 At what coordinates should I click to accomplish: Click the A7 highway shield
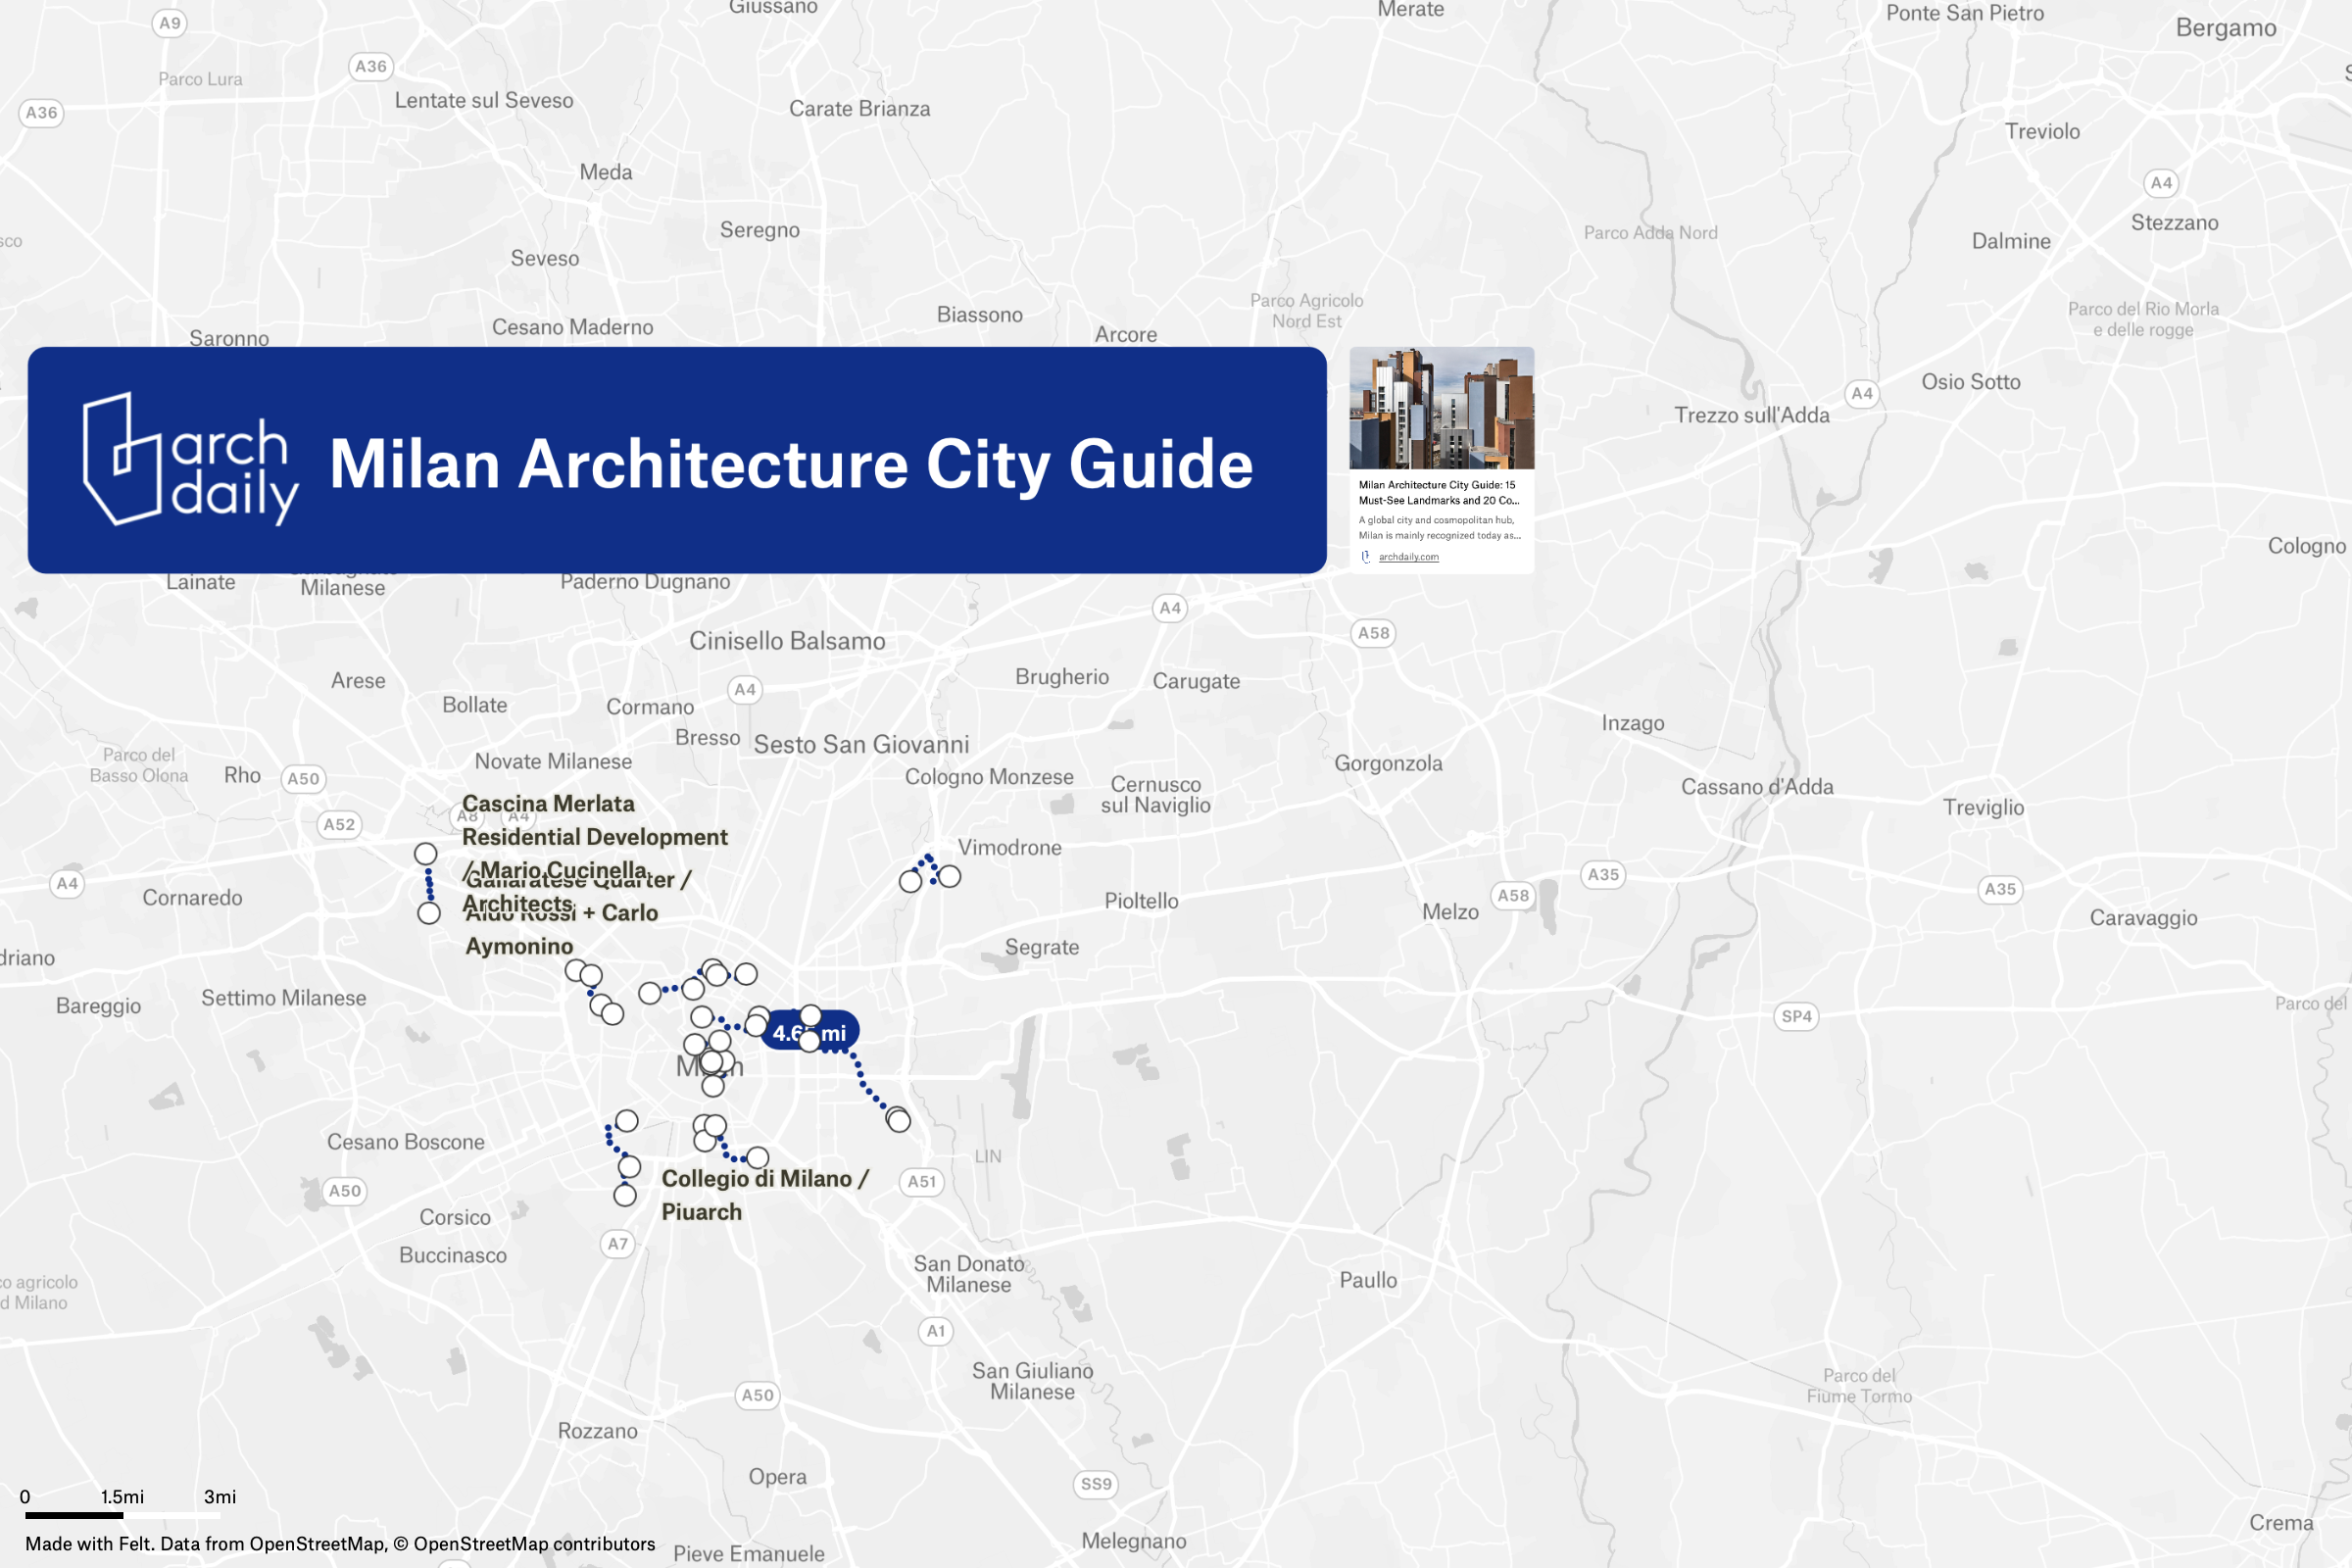[617, 1243]
